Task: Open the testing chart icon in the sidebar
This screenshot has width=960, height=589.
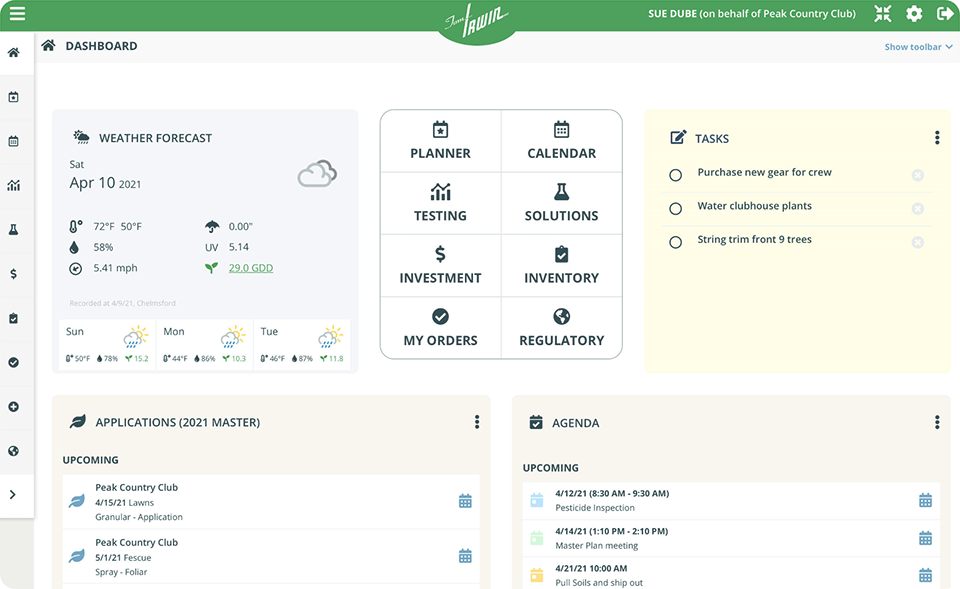Action: (13, 186)
